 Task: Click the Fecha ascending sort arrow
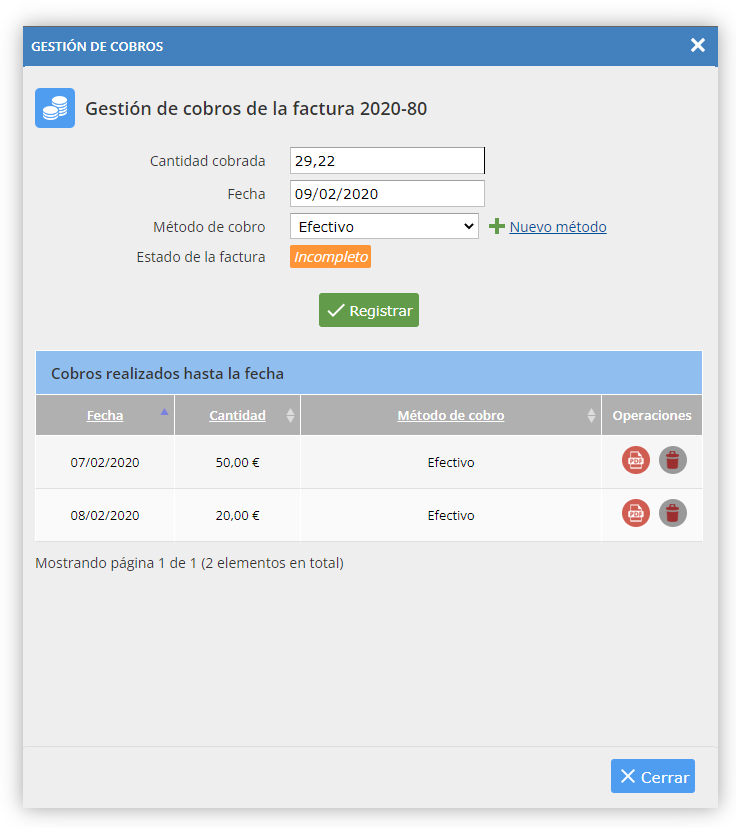pyautogui.click(x=164, y=412)
